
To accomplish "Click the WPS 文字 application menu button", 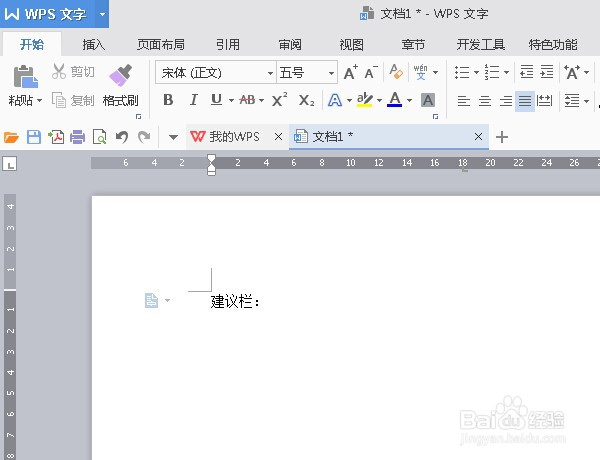I will pos(47,14).
